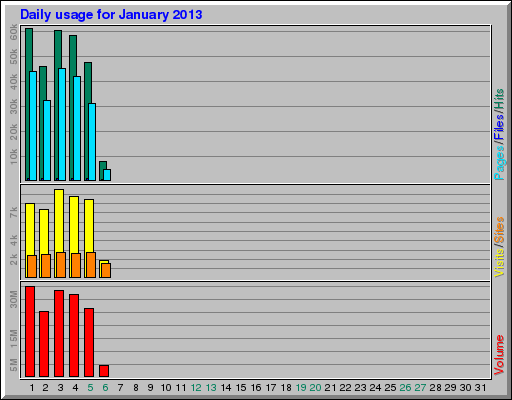Click the yellow 'Visits' legend word
Viewport: 512px width, 400px height.
click(499, 262)
